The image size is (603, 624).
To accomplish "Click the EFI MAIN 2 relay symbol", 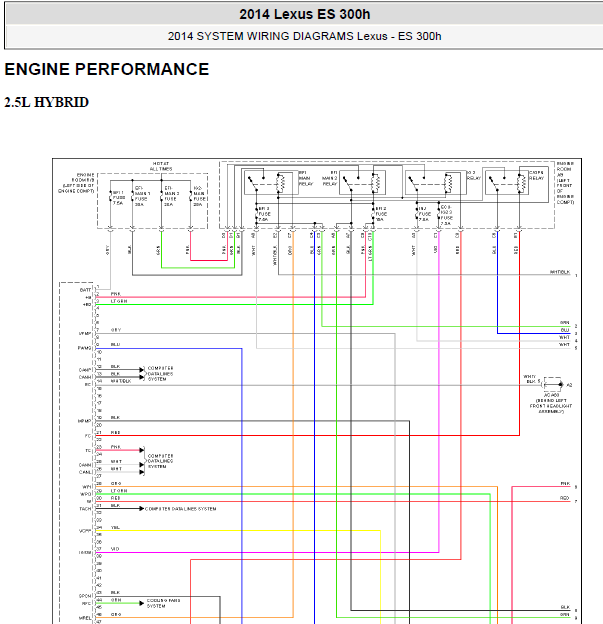I will (x=362, y=183).
